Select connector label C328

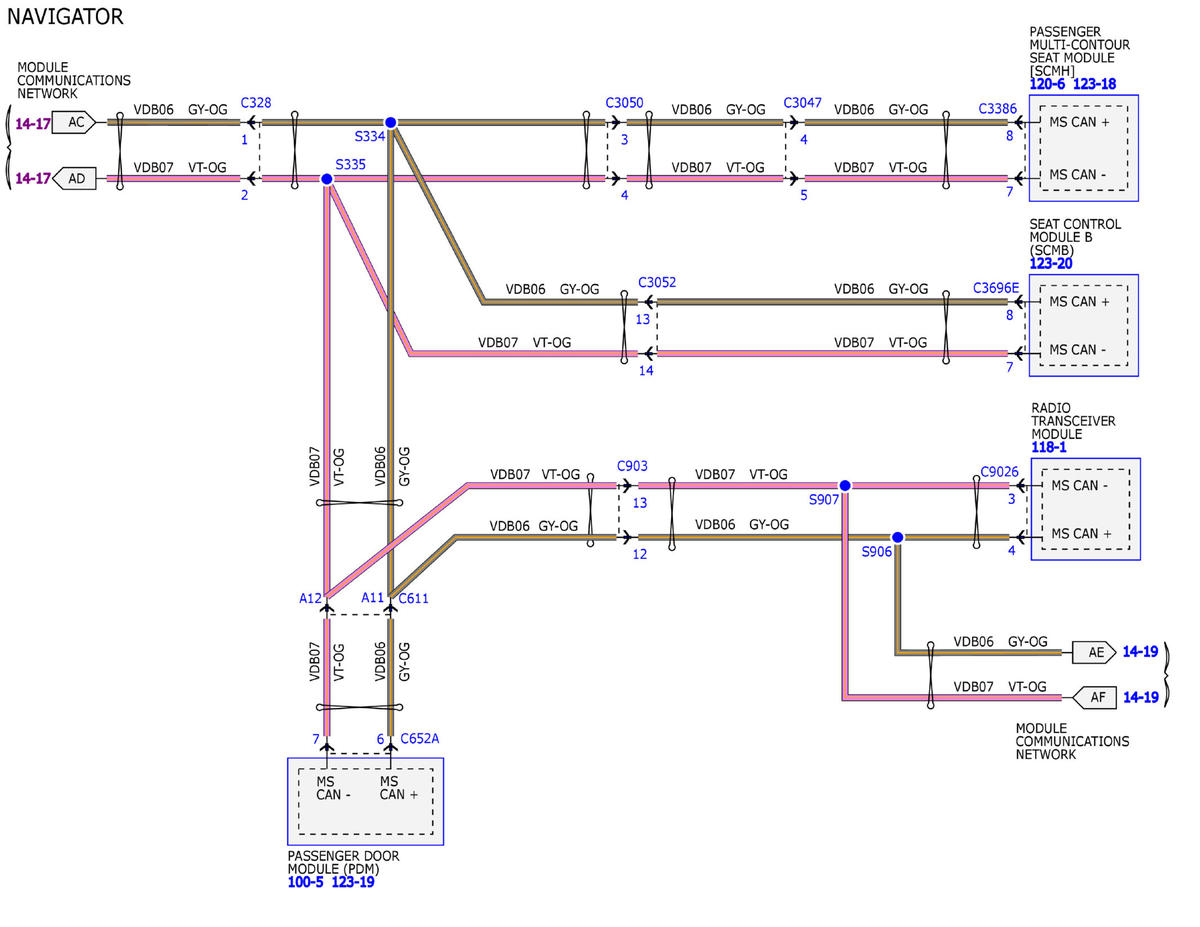pyautogui.click(x=256, y=103)
